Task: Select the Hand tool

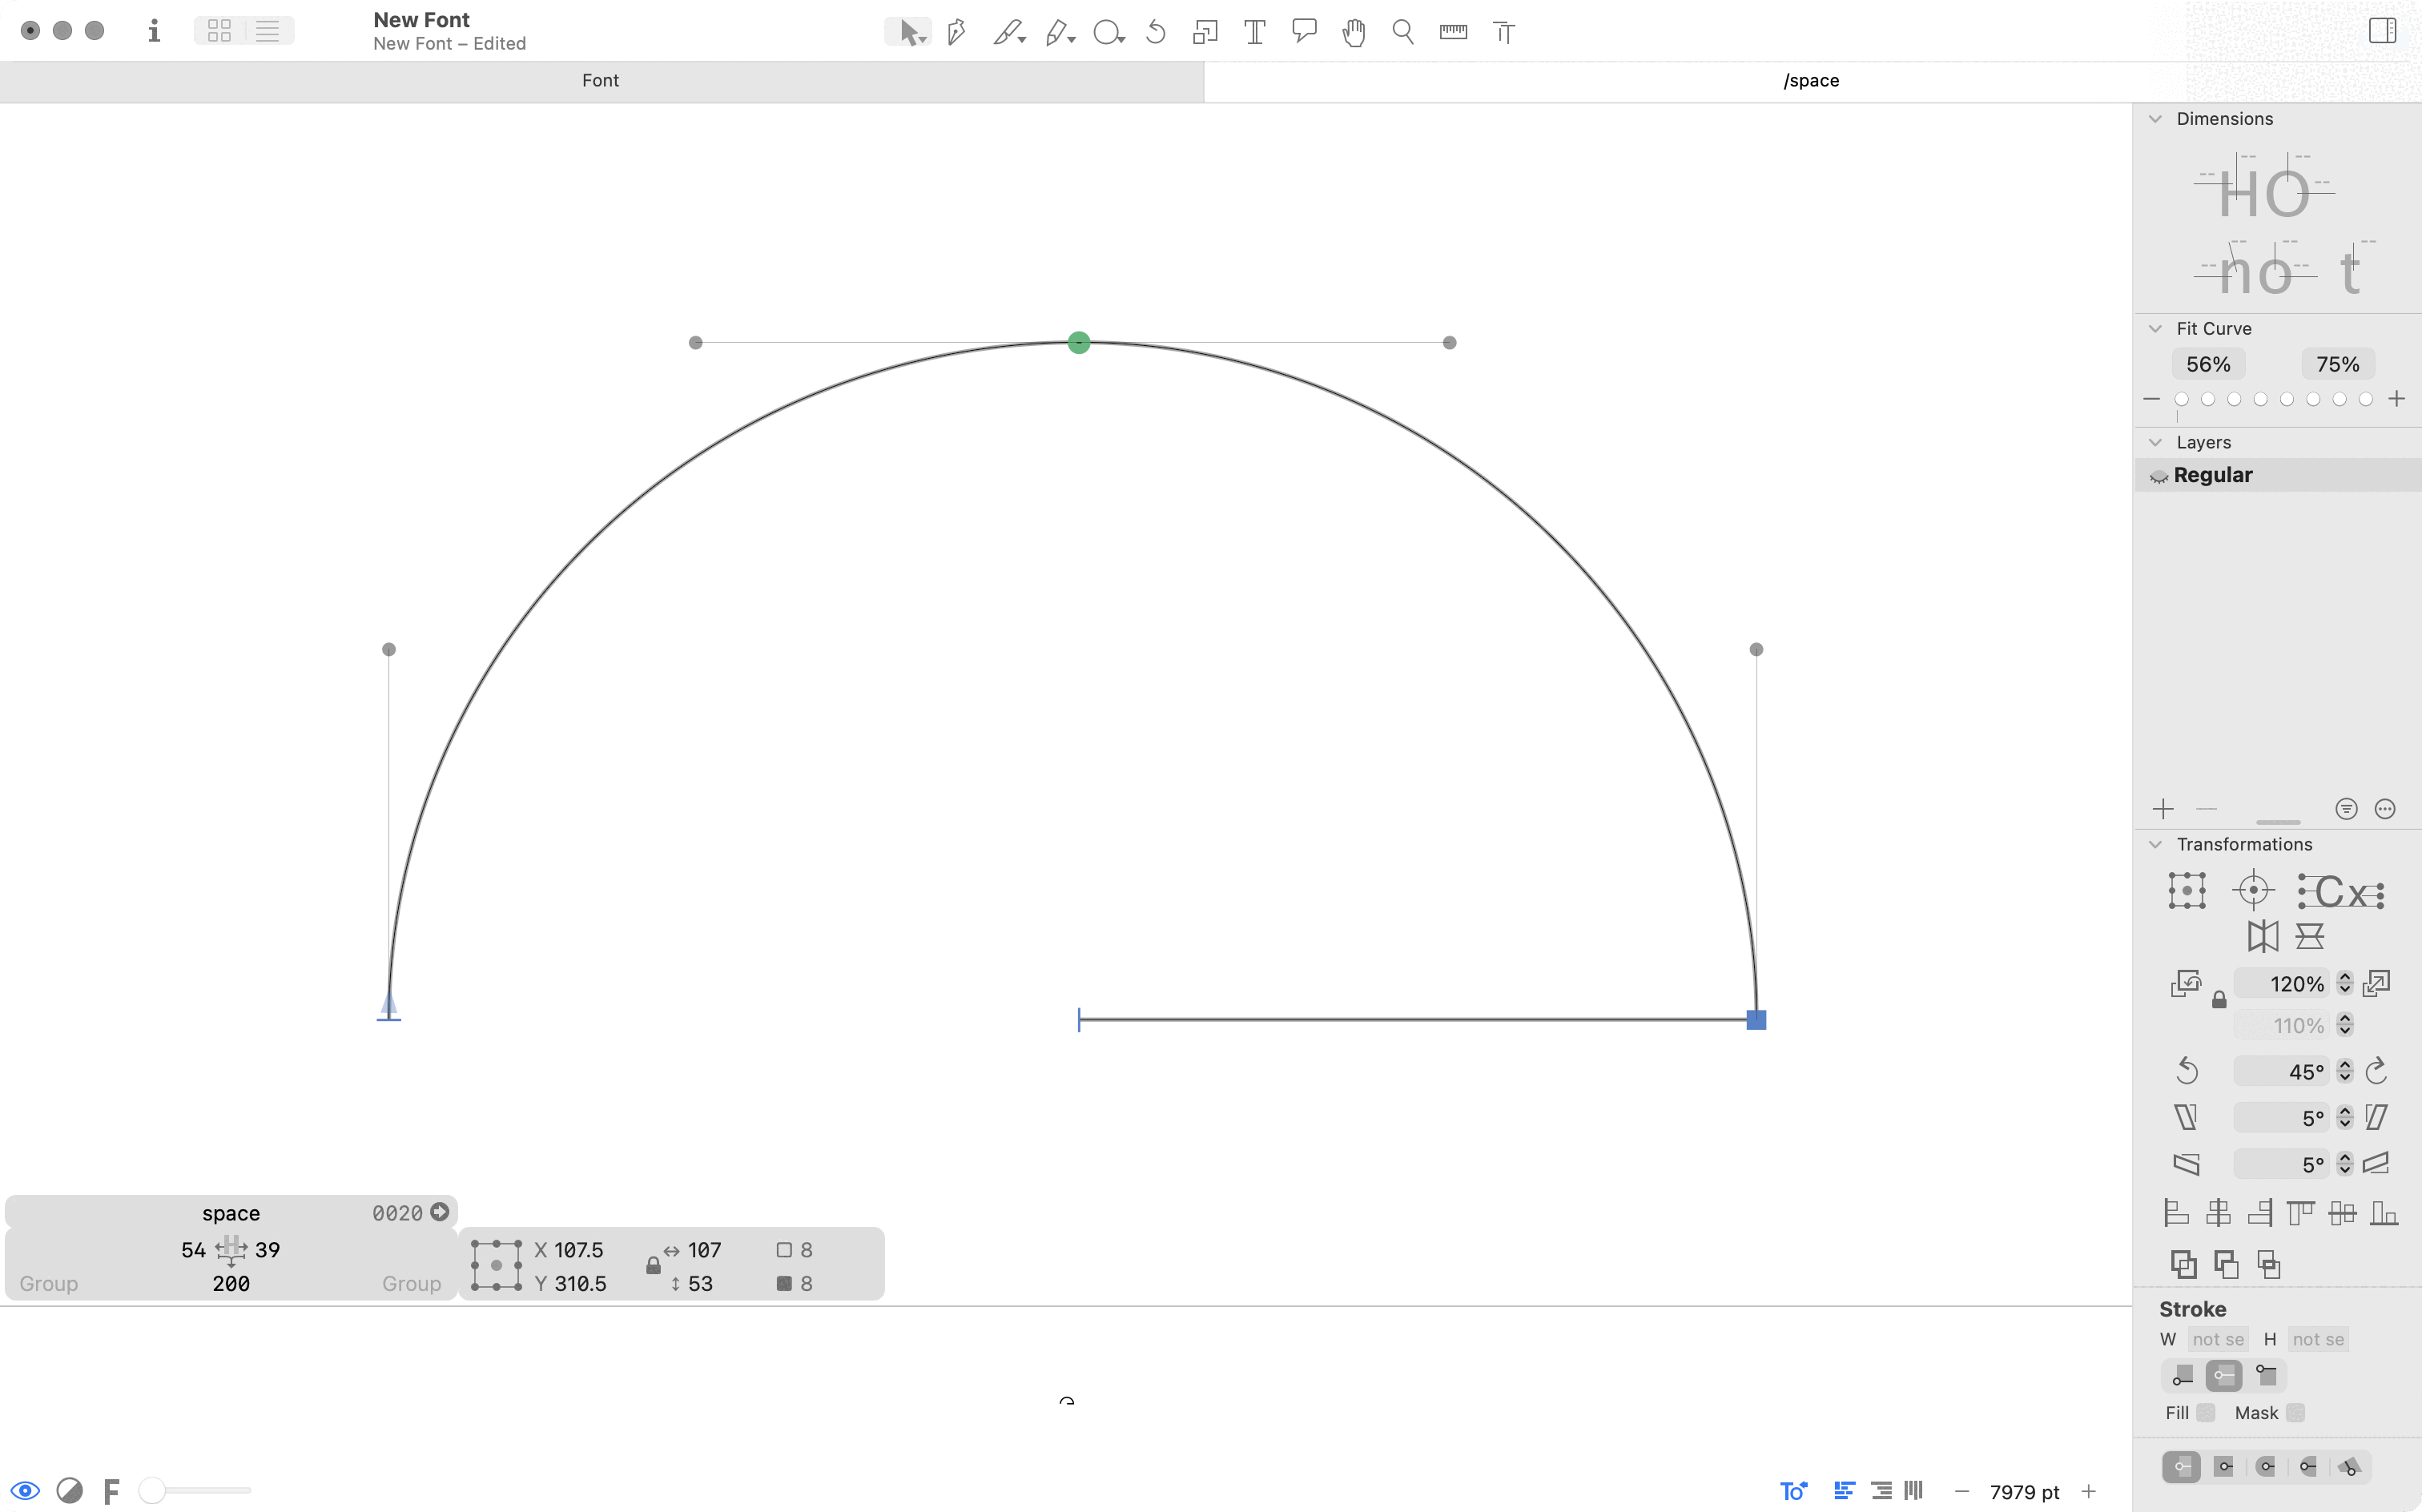Action: pyautogui.click(x=1353, y=32)
